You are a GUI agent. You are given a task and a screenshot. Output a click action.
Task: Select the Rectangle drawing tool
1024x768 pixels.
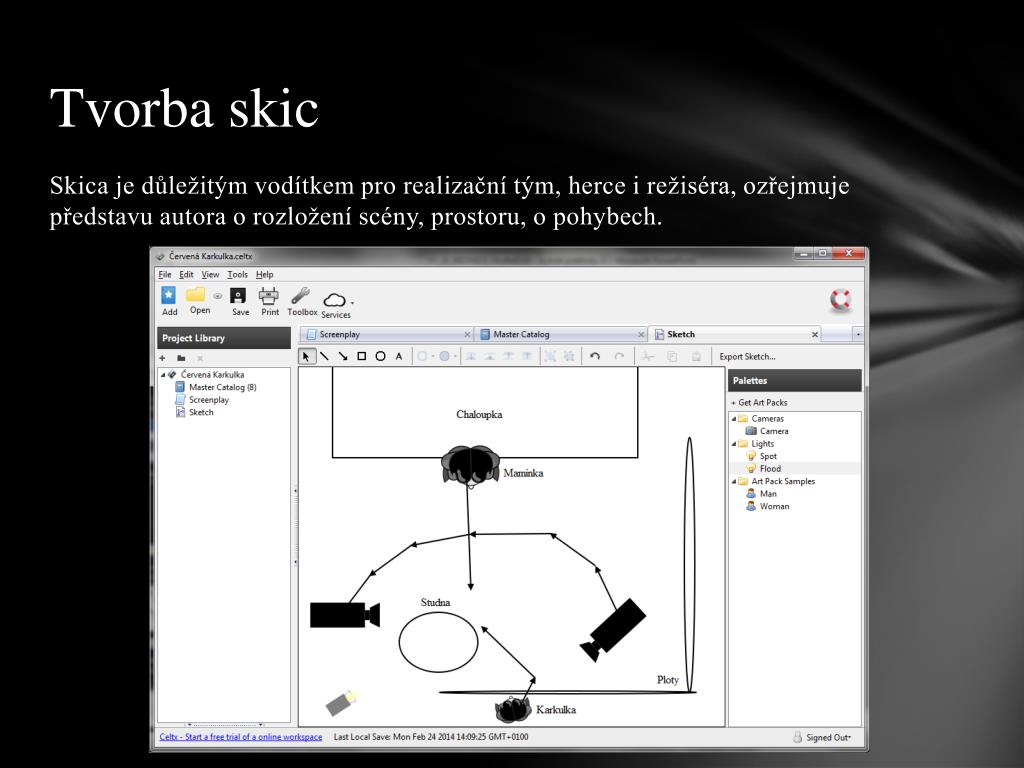click(x=362, y=357)
